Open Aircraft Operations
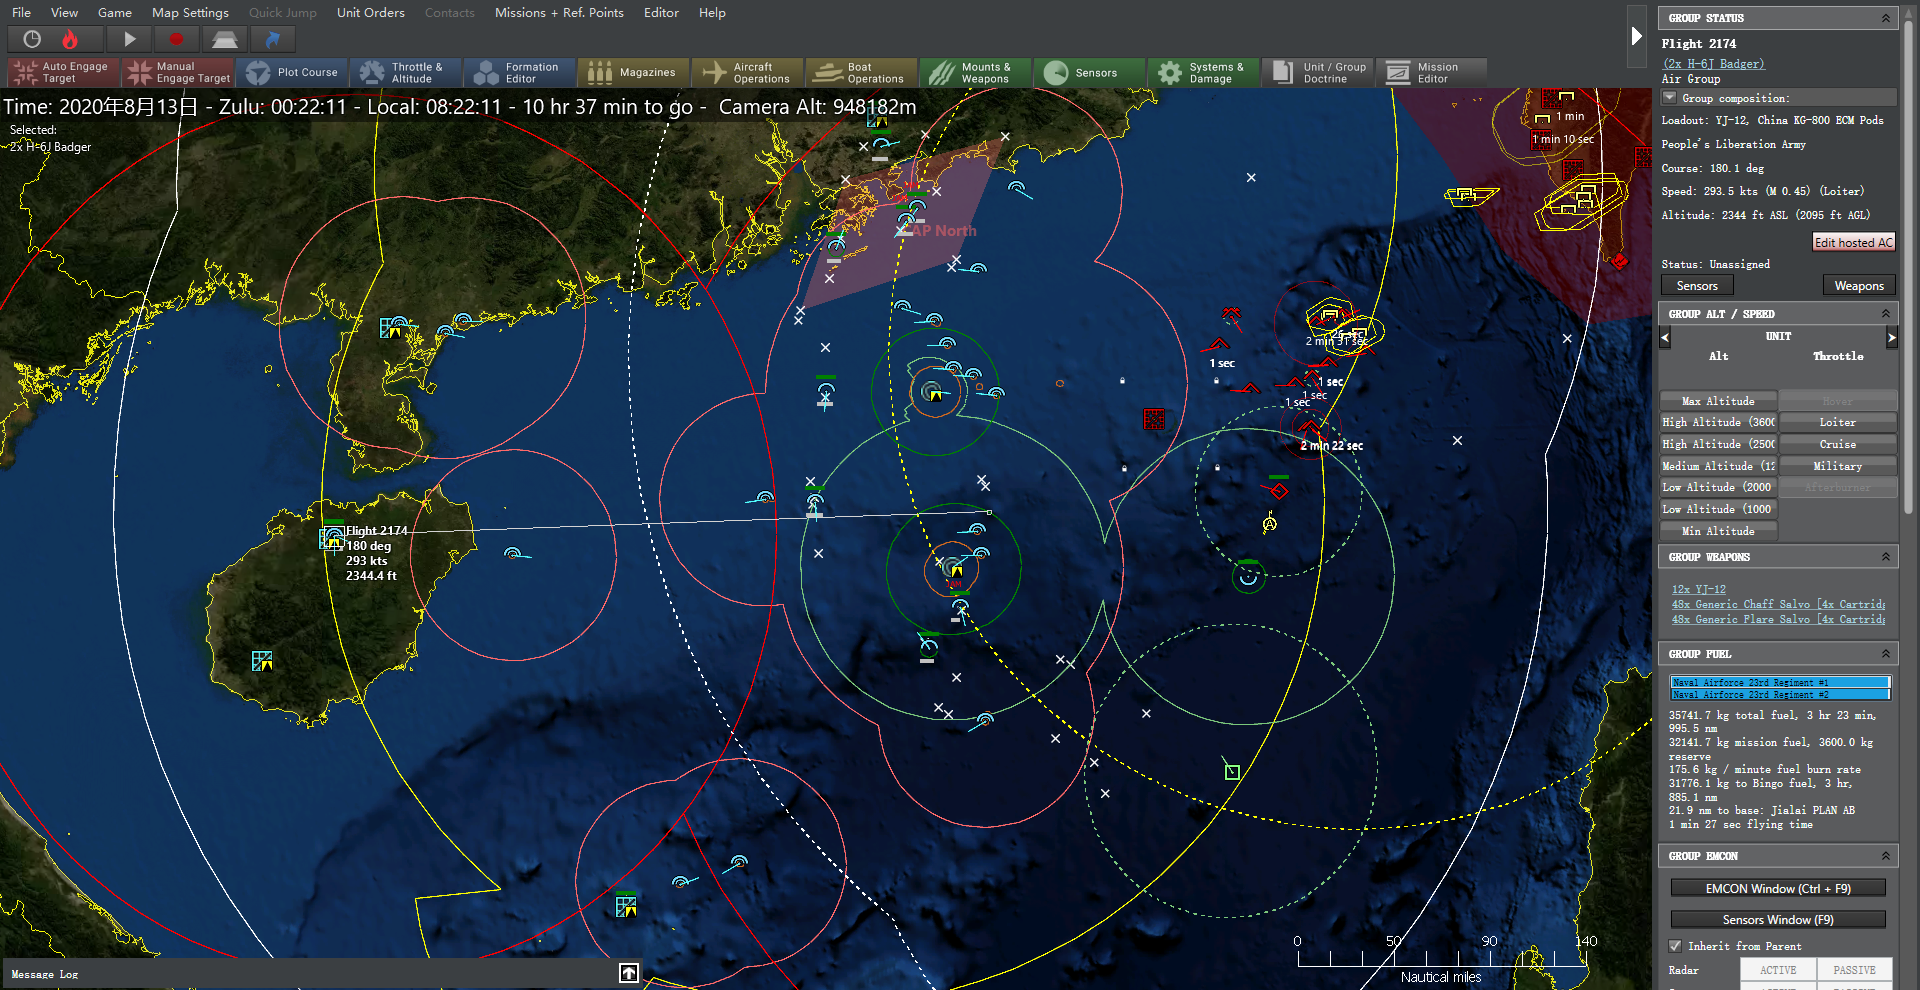1920x990 pixels. pyautogui.click(x=750, y=72)
